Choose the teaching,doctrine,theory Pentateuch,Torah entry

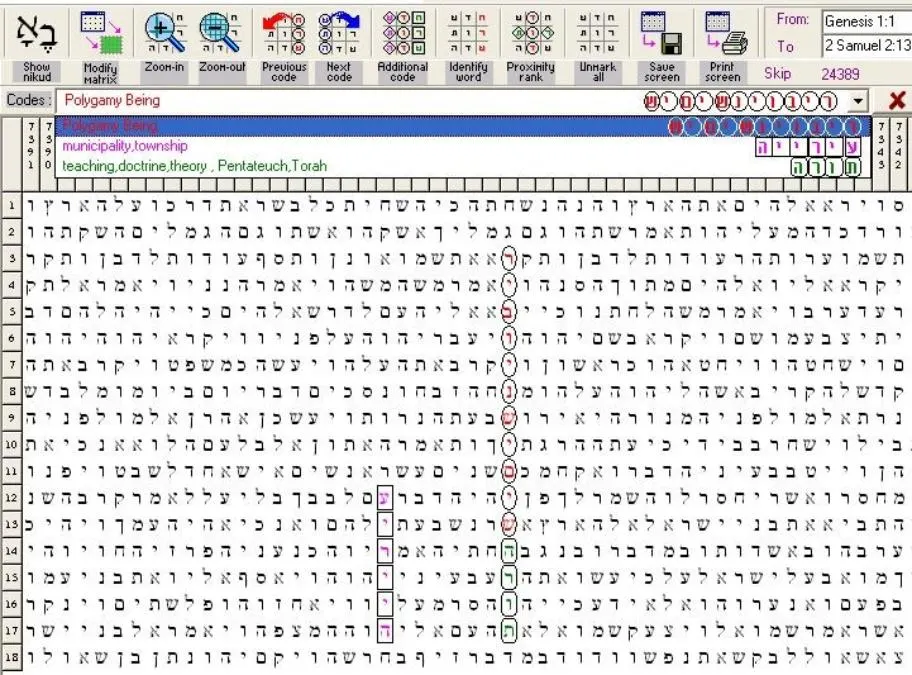(463, 166)
